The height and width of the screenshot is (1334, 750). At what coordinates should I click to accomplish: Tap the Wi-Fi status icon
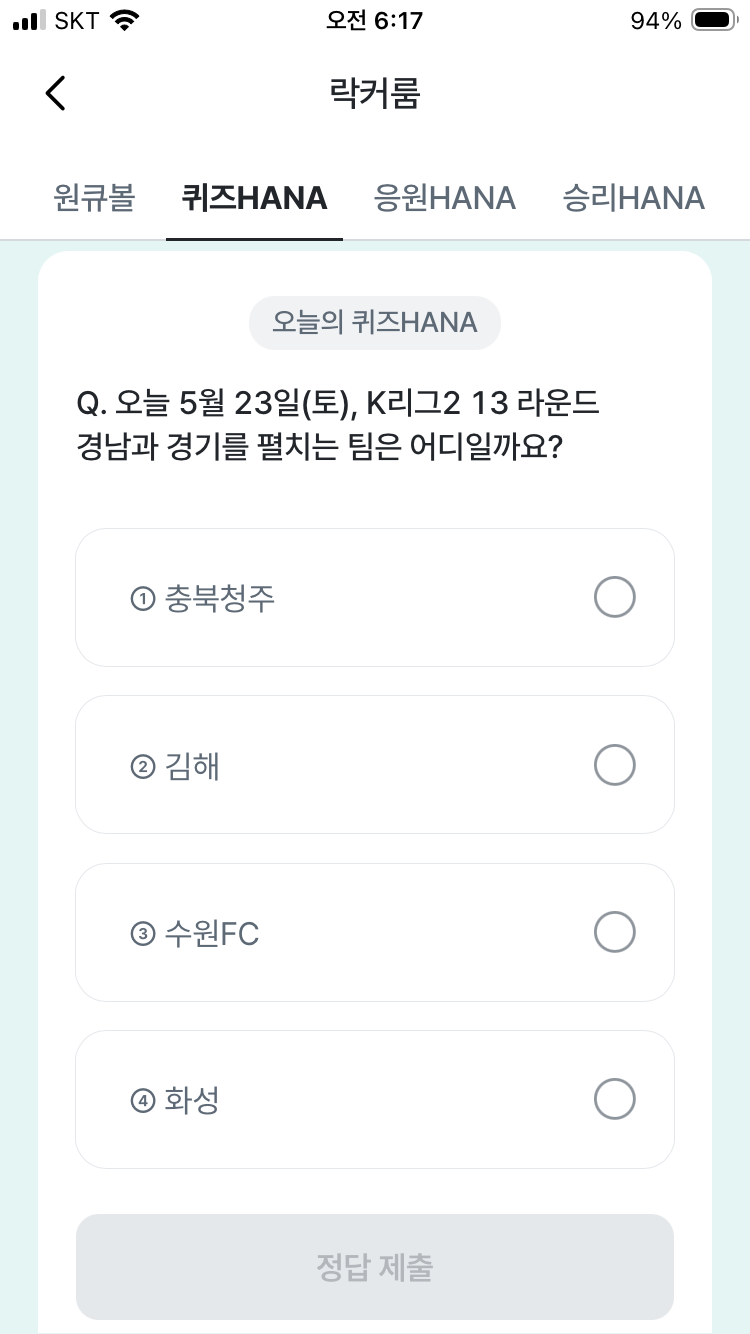click(124, 20)
